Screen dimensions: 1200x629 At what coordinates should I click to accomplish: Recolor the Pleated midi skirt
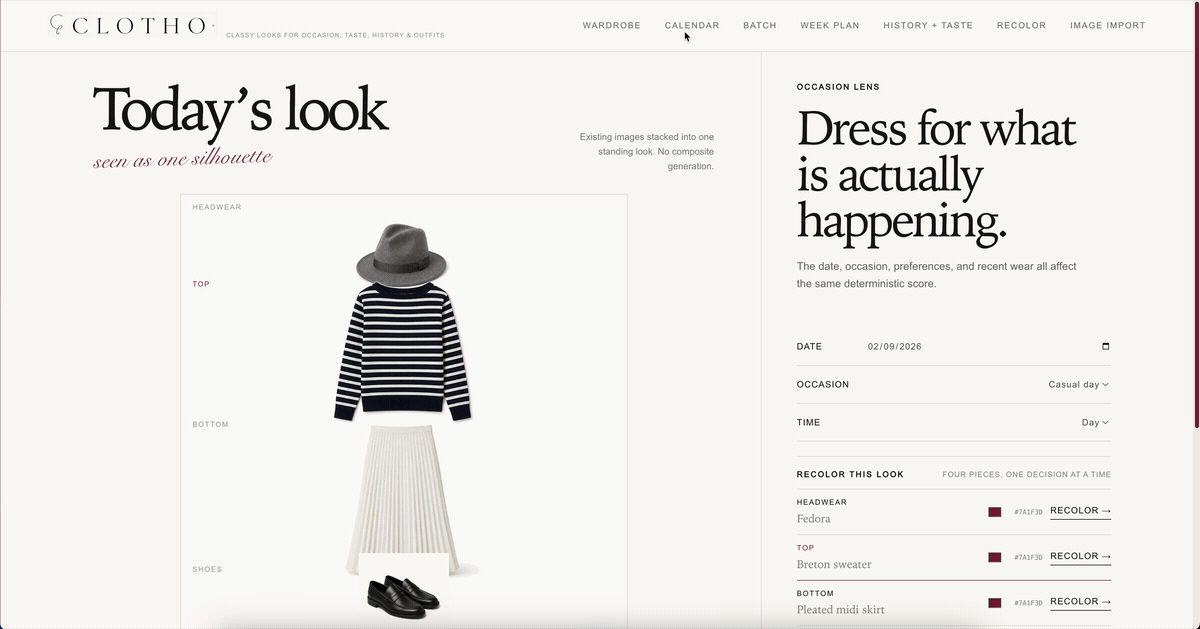coord(1080,602)
